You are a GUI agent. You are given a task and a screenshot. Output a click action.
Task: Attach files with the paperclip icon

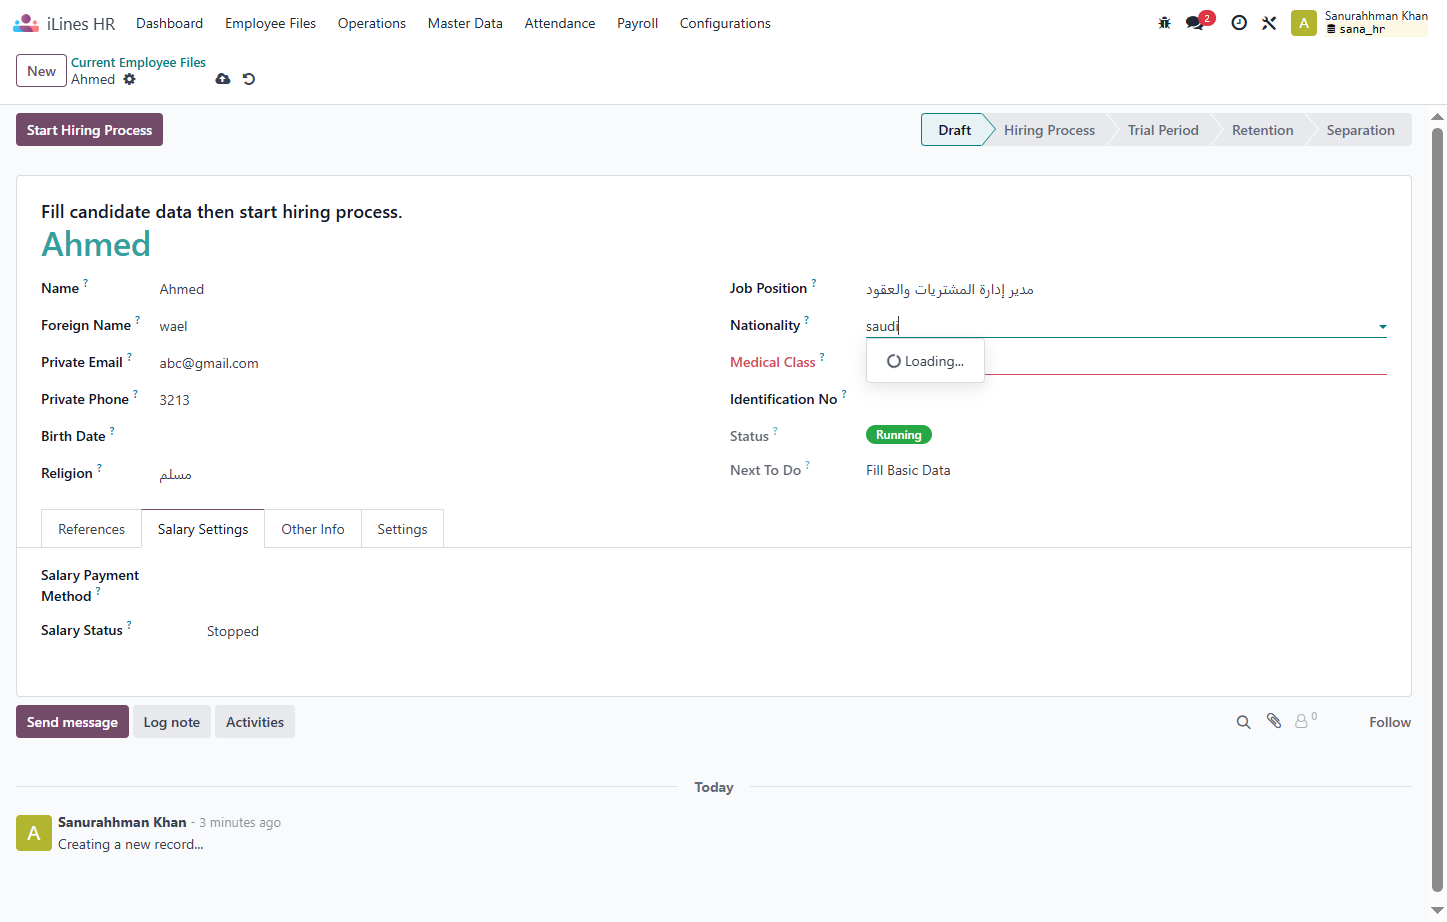pos(1274,721)
